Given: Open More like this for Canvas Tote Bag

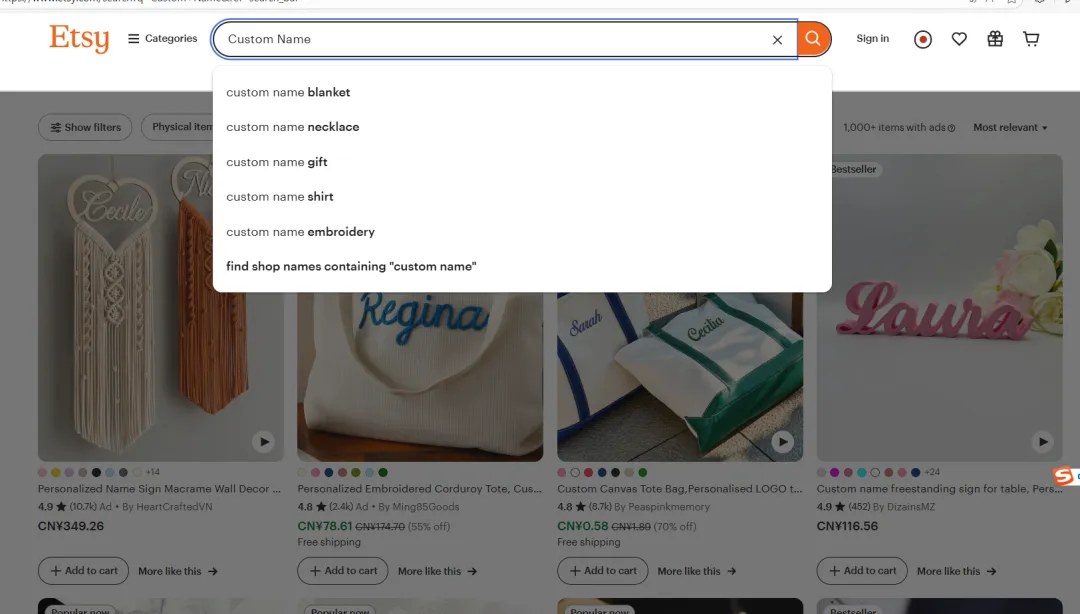Looking at the screenshot, I should click(x=696, y=571).
